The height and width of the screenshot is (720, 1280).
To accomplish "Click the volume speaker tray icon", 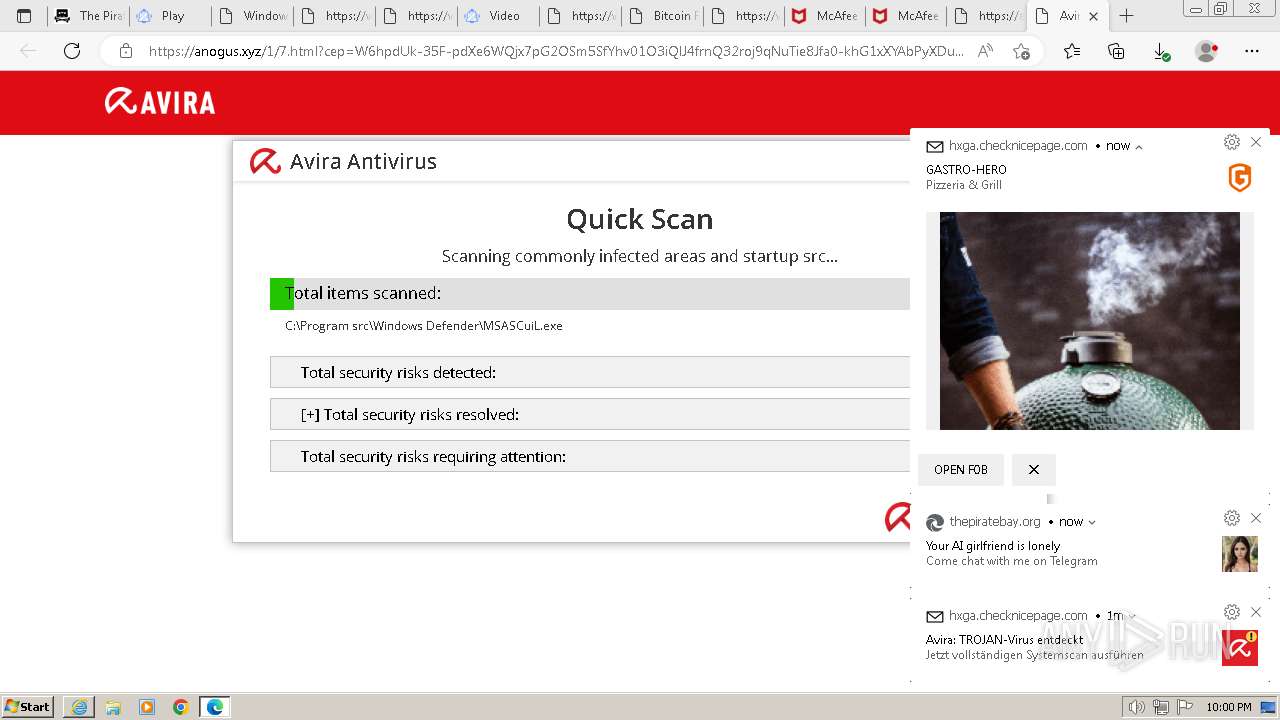I will pyautogui.click(x=1136, y=707).
